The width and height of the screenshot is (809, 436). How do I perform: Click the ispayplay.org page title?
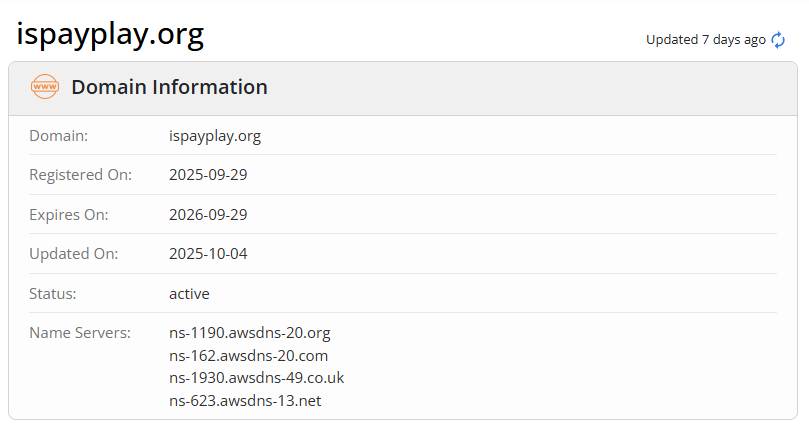click(110, 35)
